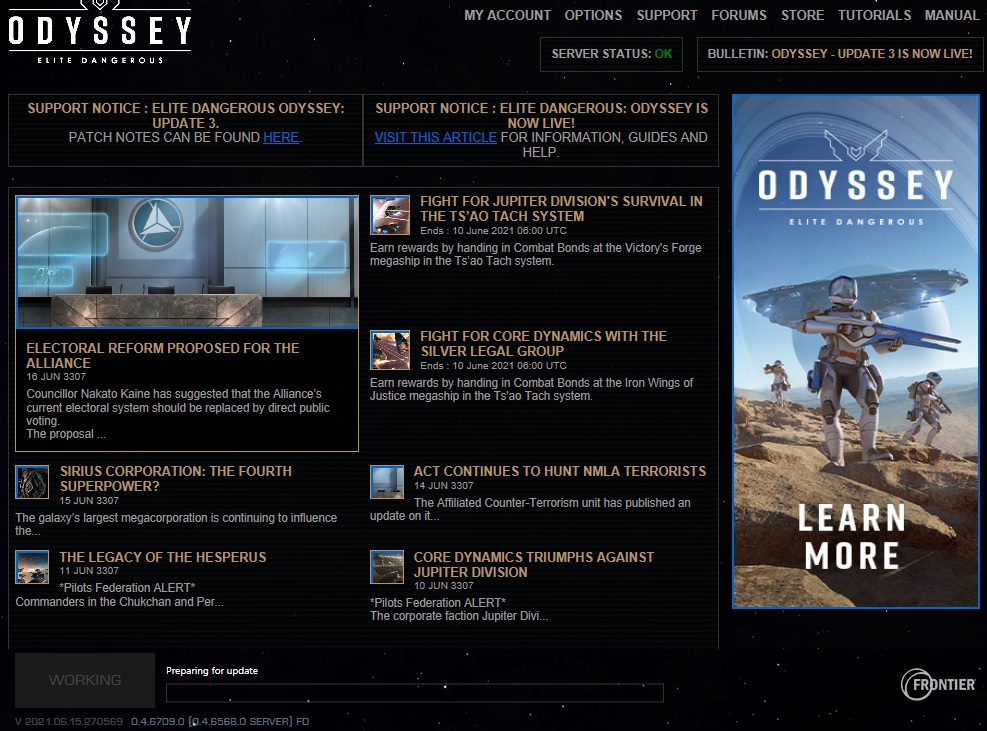Viewport: 987px width, 731px height.
Task: Open Fight for Jupiter Division's Survival headline
Action: coord(561,208)
